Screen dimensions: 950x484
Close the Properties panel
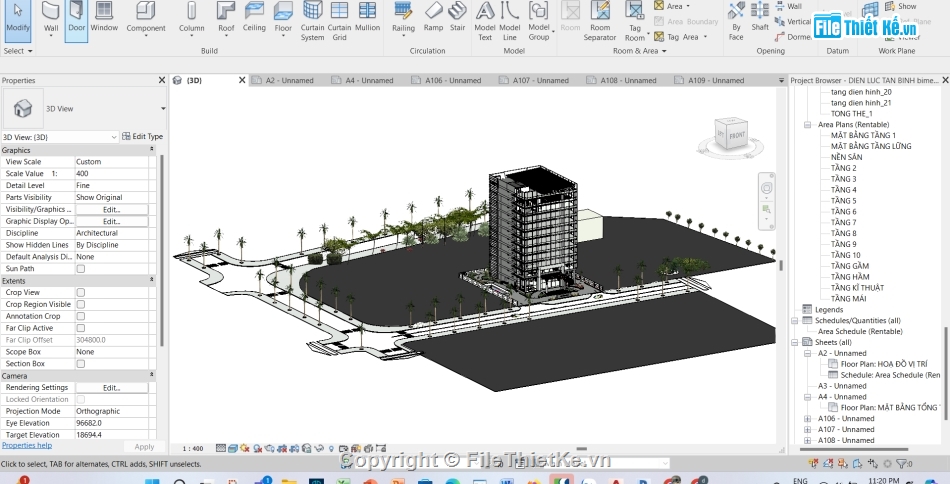point(162,80)
